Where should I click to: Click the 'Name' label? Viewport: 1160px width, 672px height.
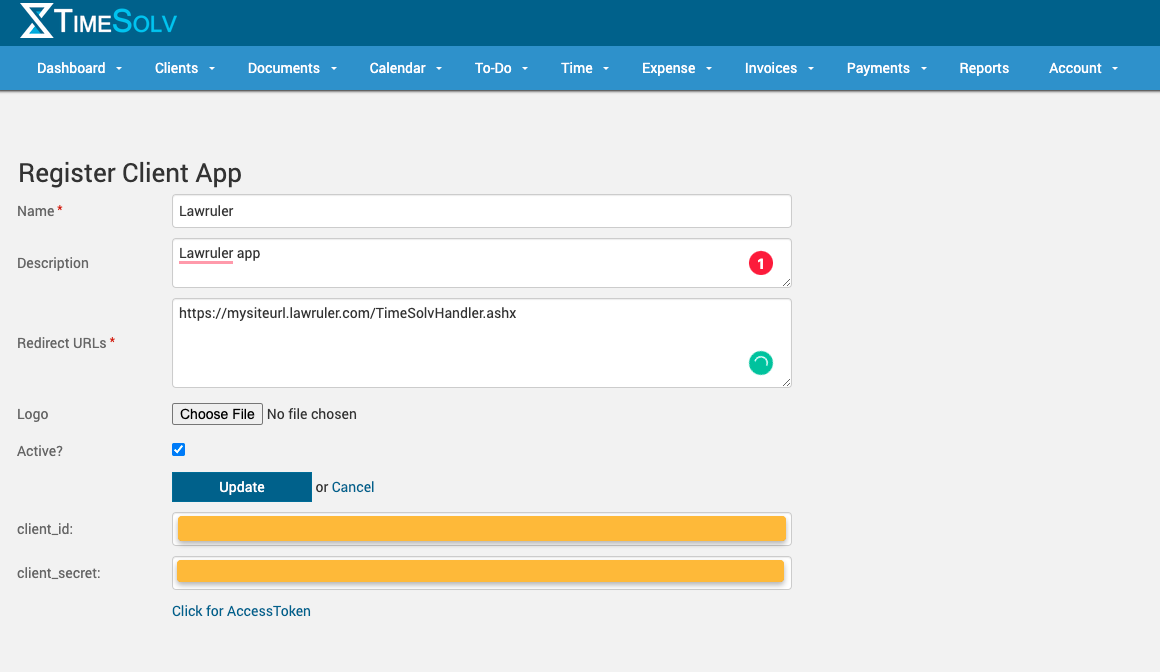coord(36,211)
